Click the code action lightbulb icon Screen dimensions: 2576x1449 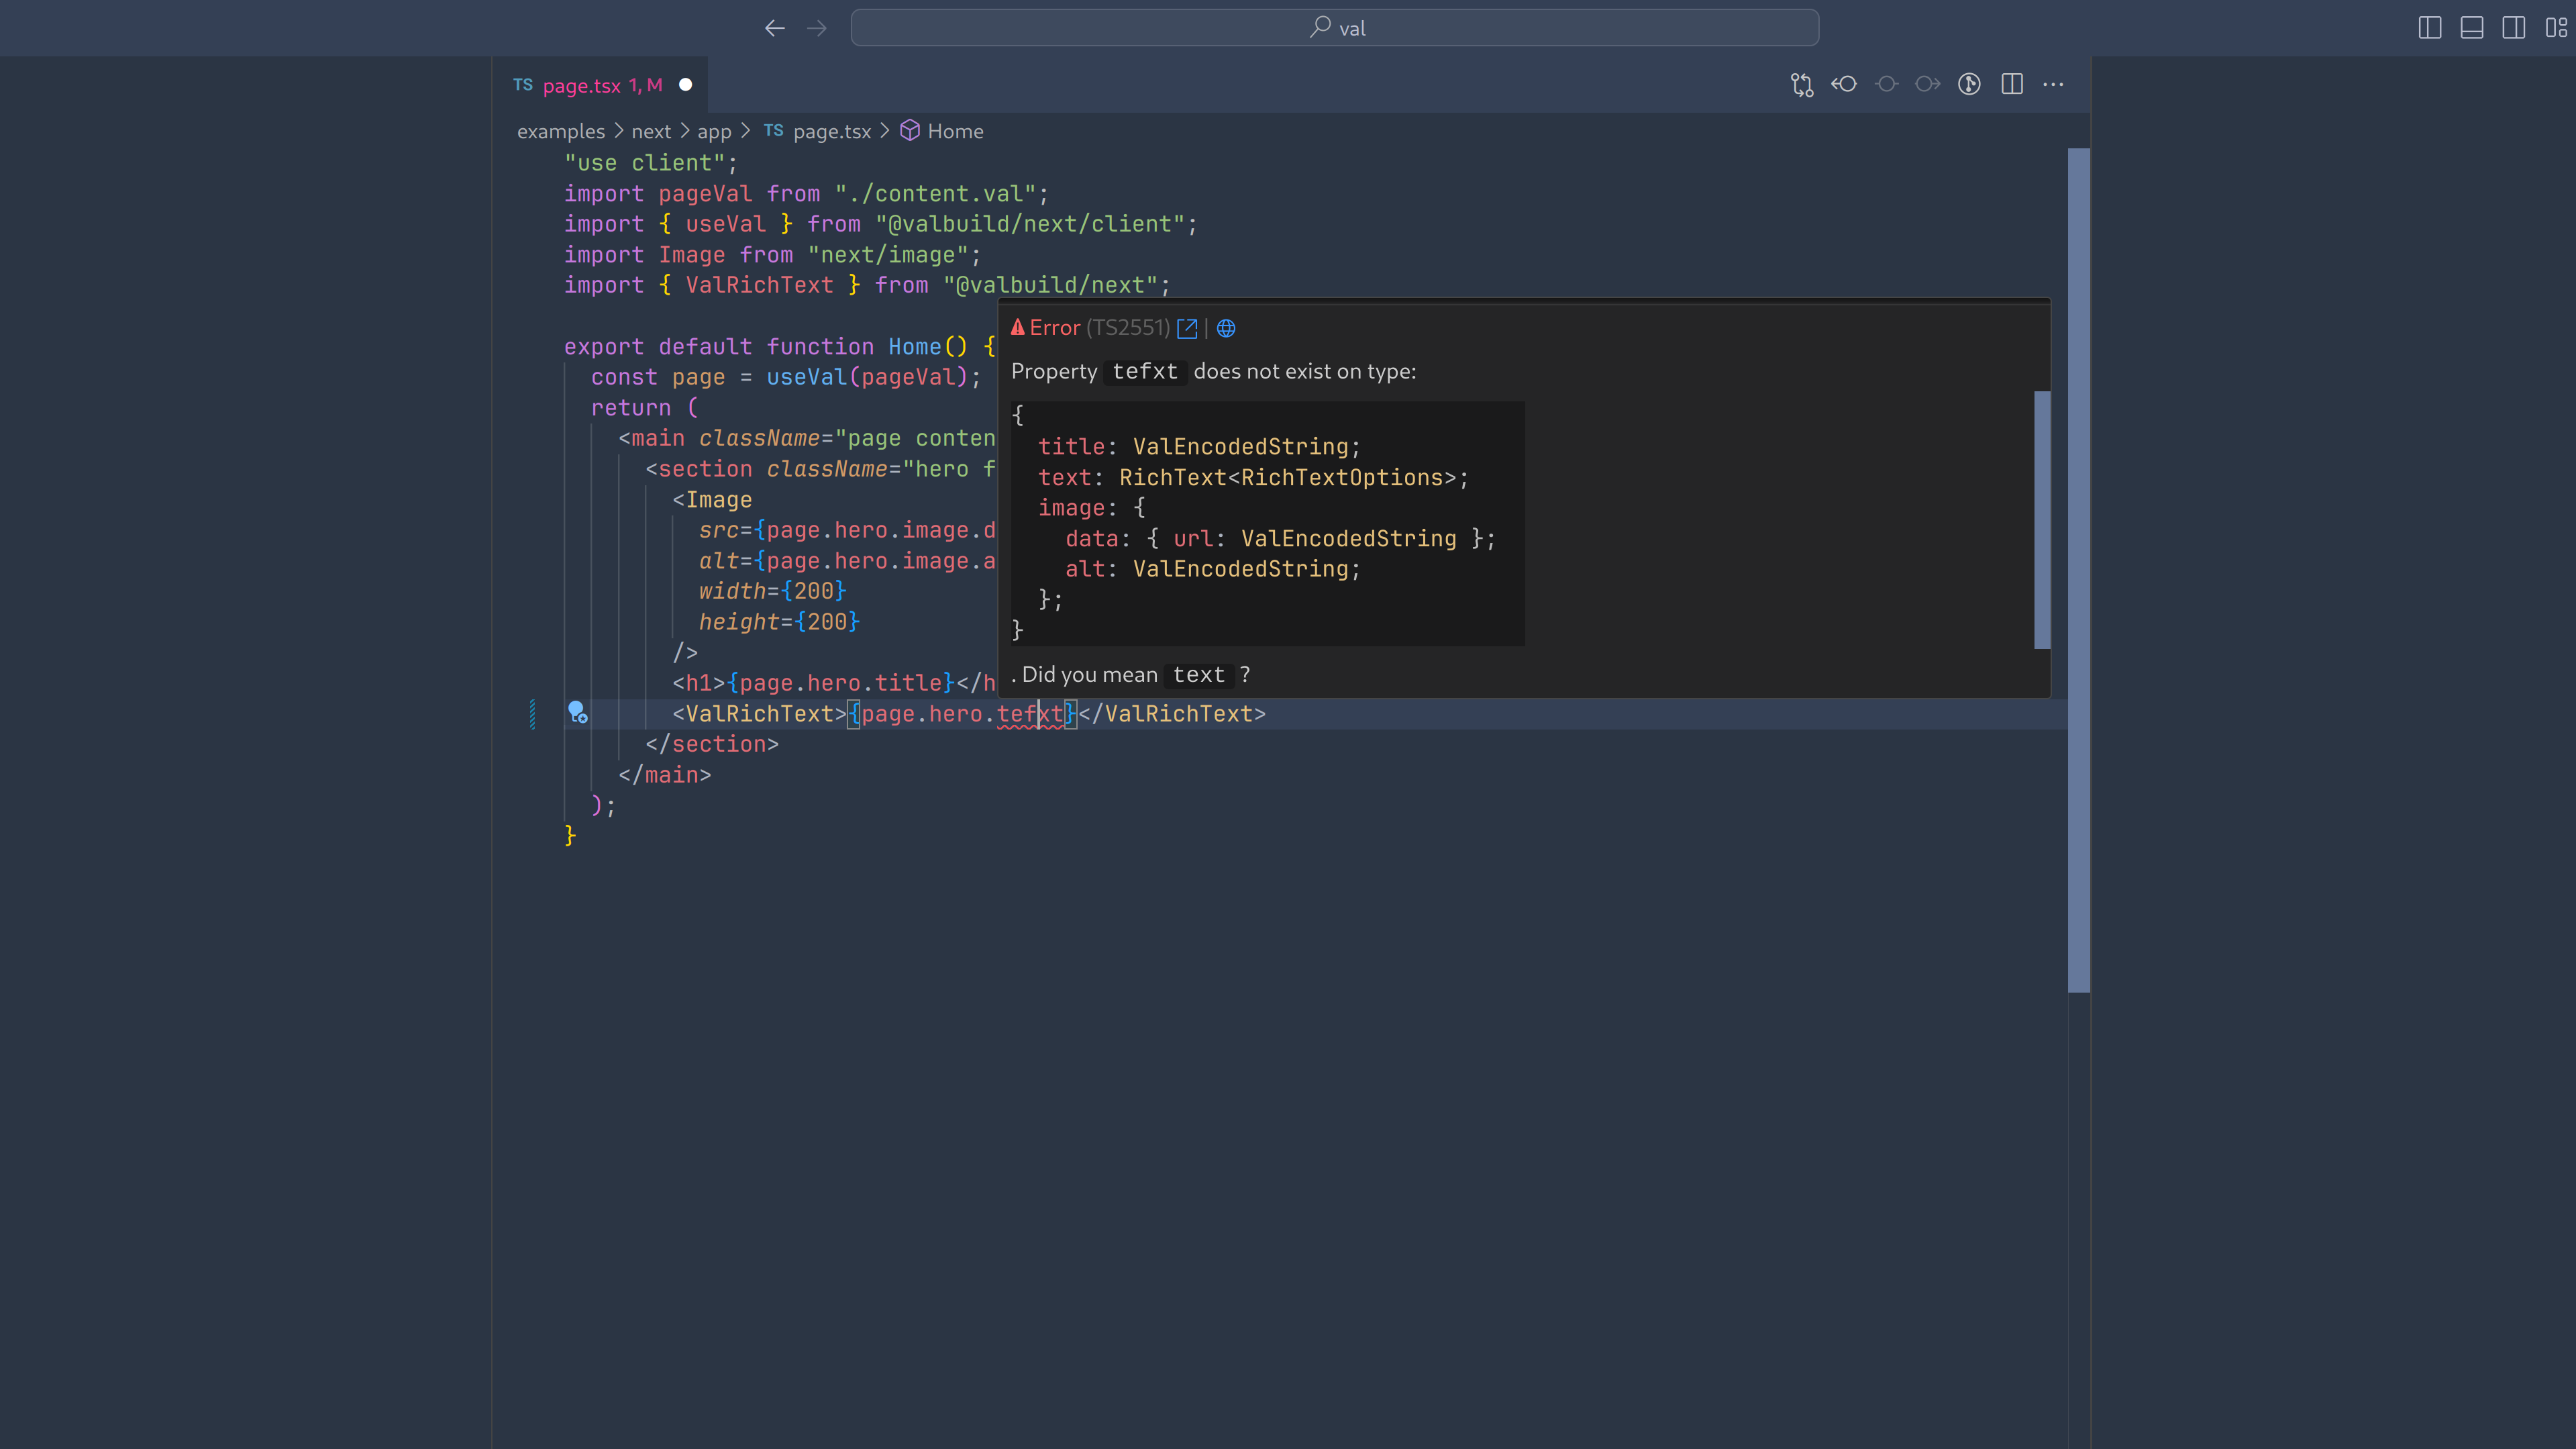click(577, 712)
